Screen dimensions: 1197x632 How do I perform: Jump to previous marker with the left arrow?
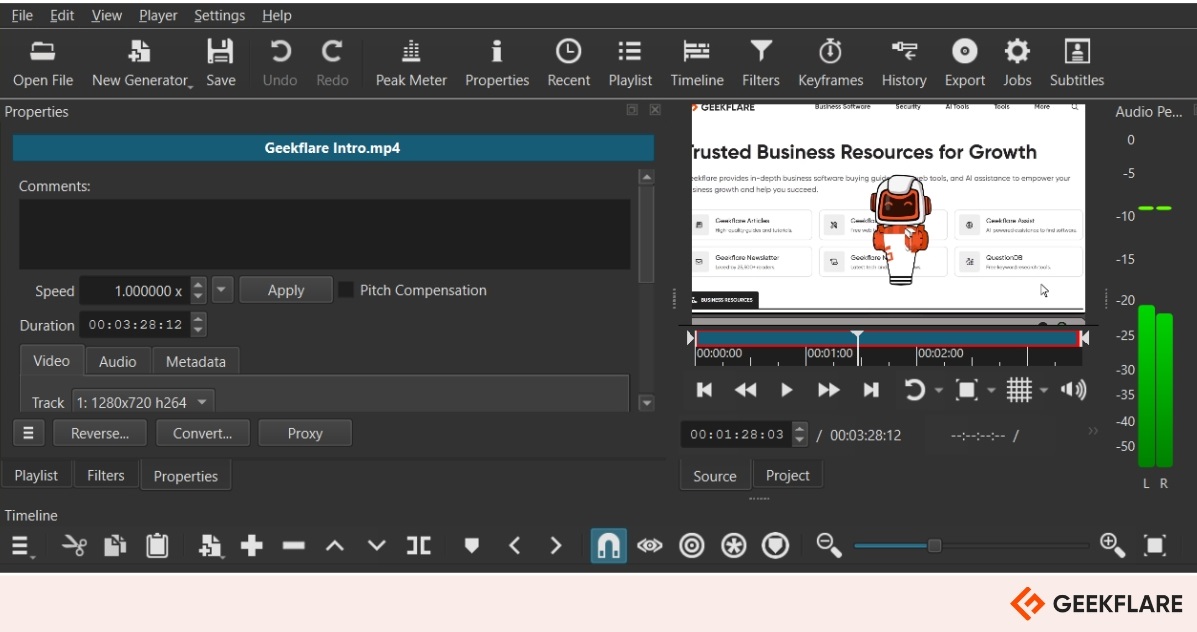coord(515,546)
